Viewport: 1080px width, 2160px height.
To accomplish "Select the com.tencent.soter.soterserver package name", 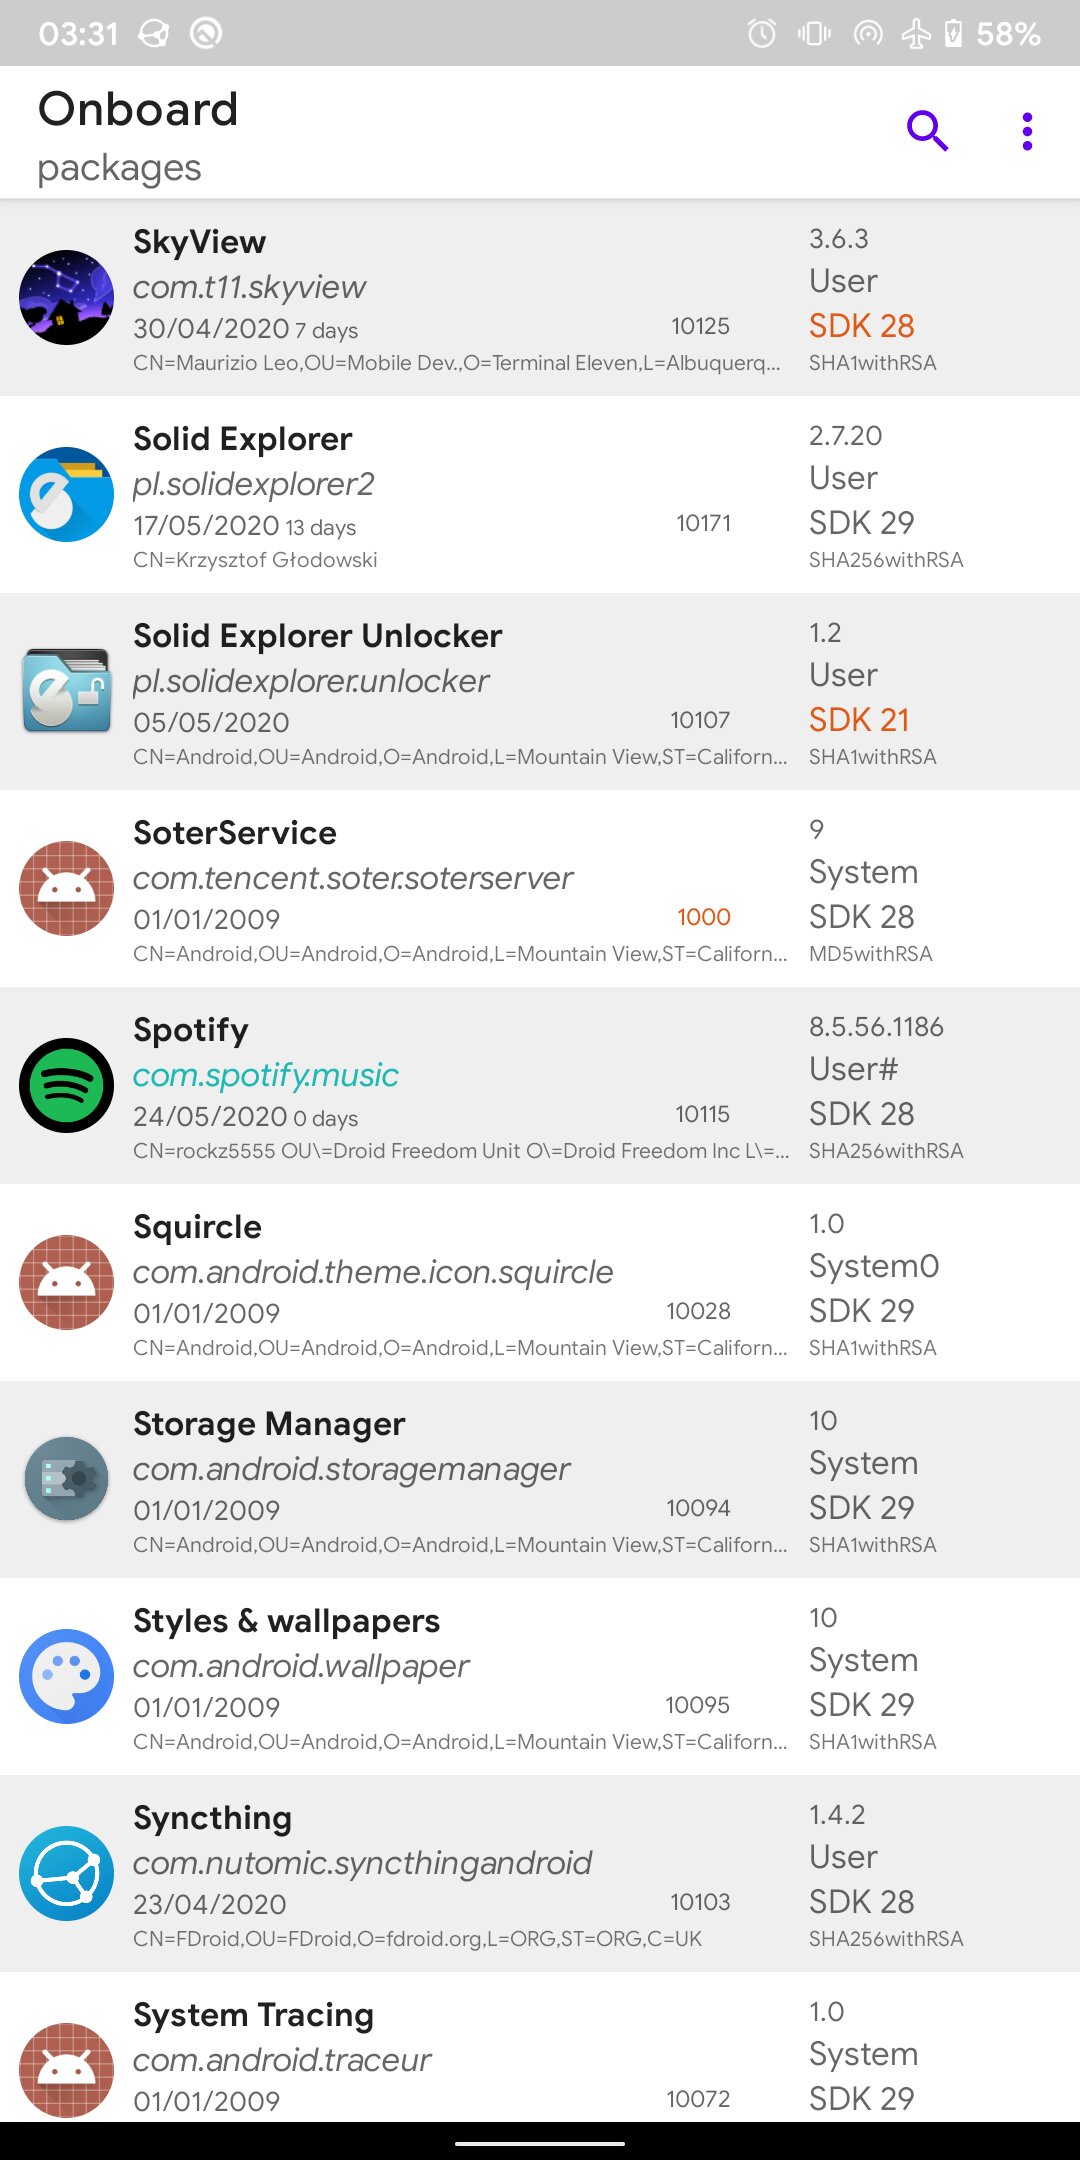I will pos(353,878).
